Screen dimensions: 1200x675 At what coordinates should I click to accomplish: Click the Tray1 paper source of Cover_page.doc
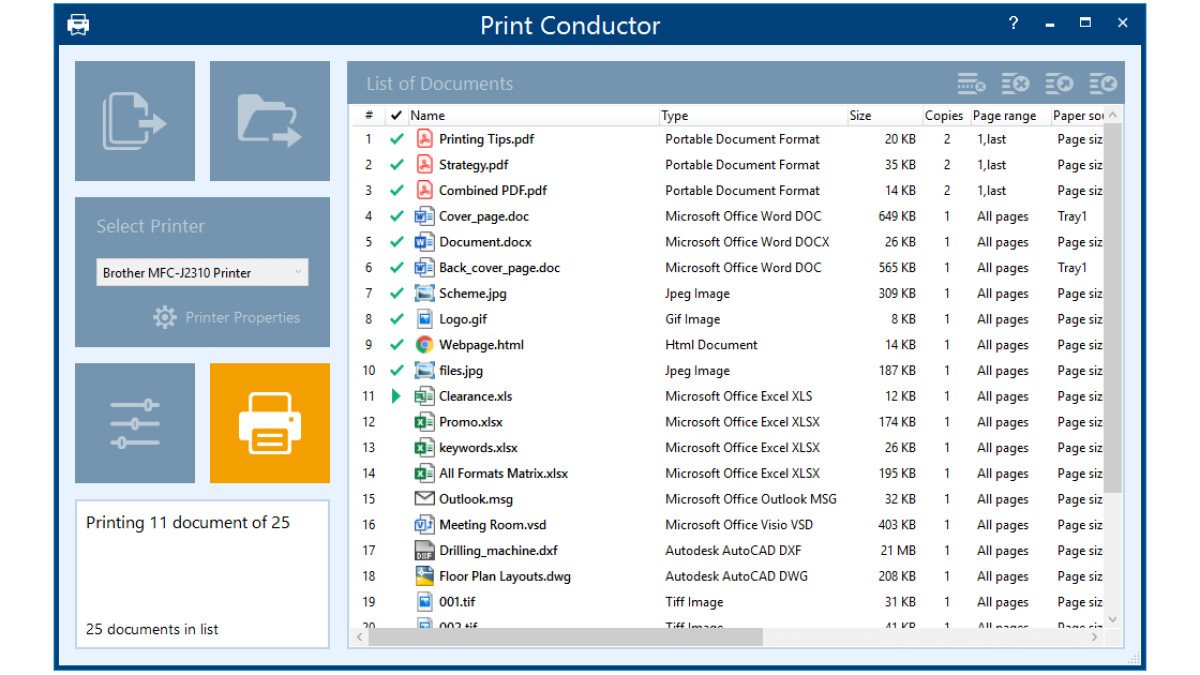(1071, 216)
